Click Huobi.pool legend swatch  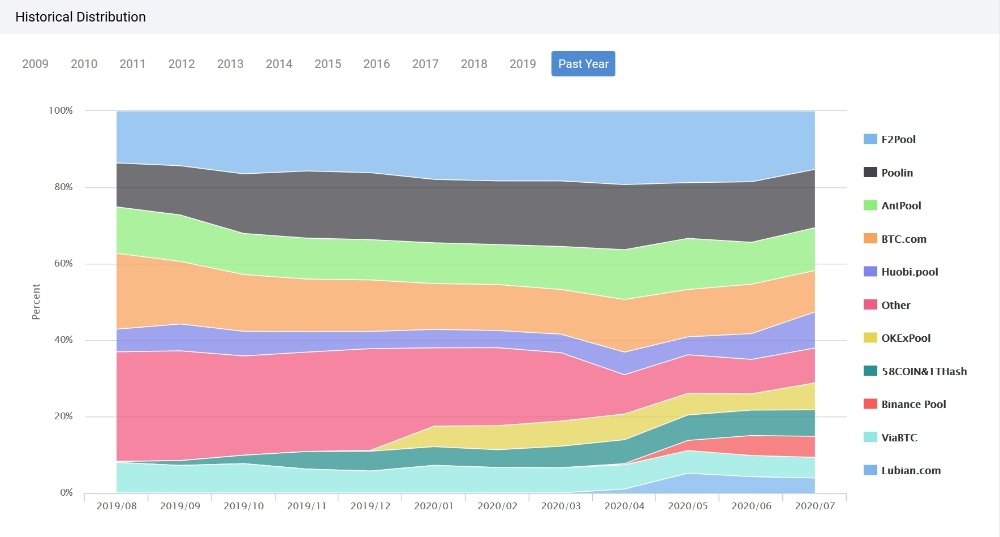pos(870,272)
